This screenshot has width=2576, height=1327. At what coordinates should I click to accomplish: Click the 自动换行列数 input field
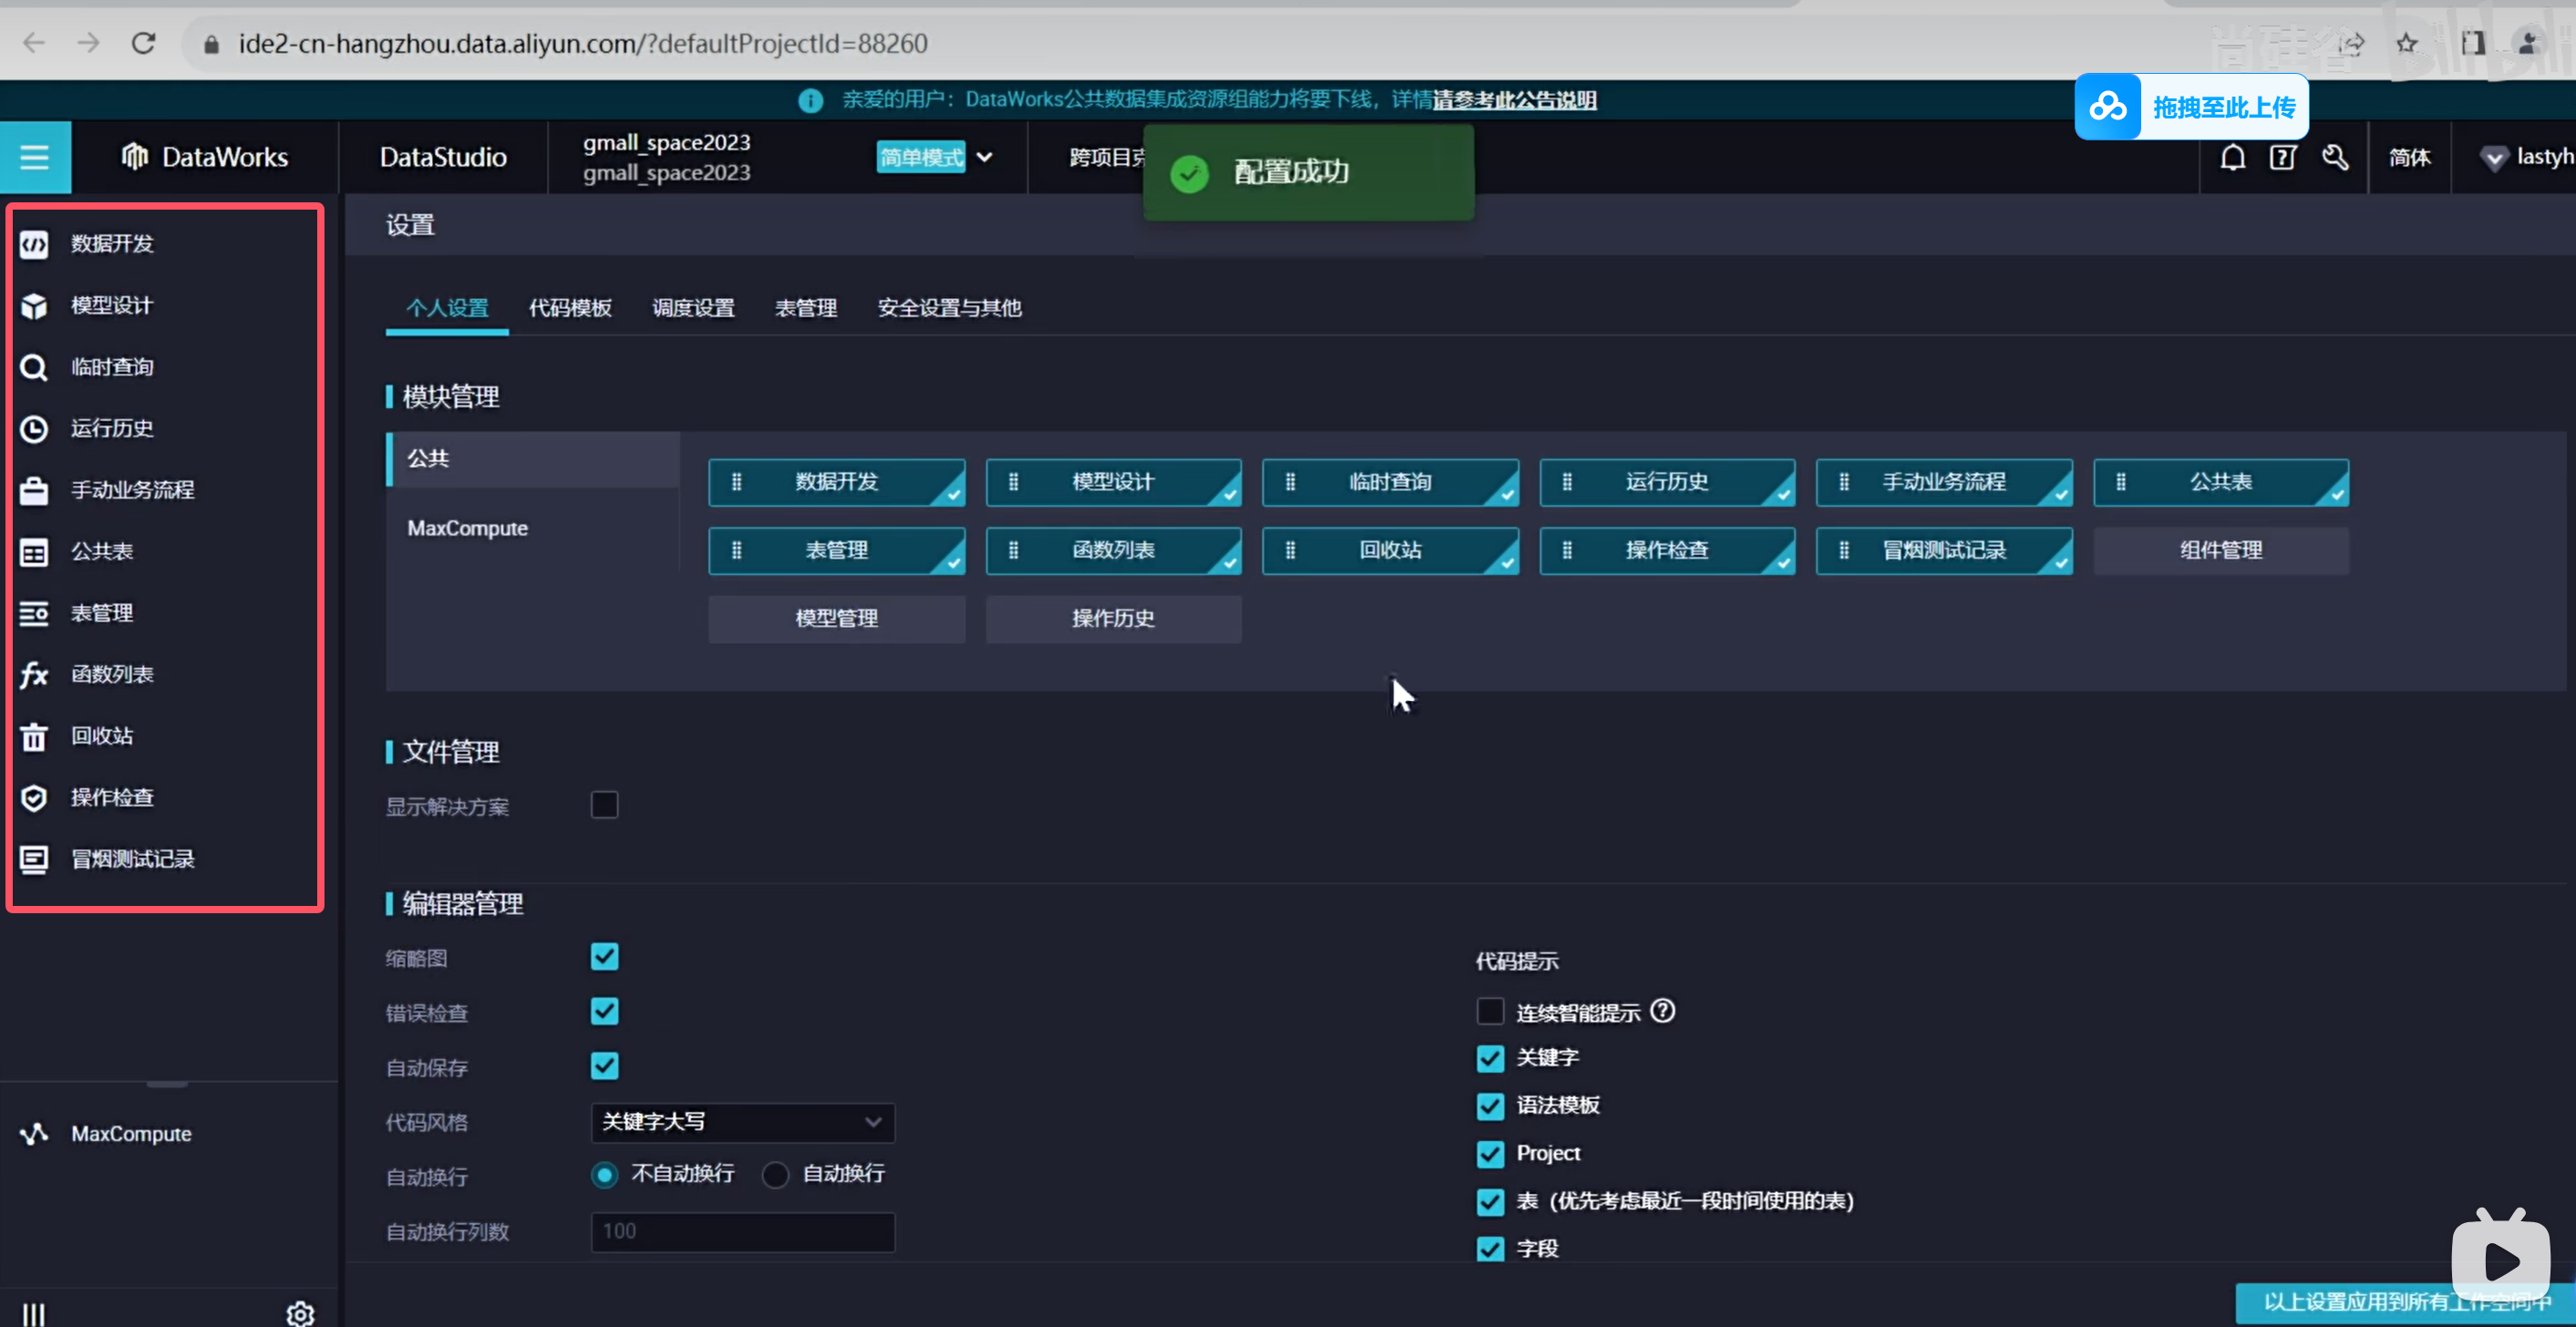click(x=742, y=1232)
